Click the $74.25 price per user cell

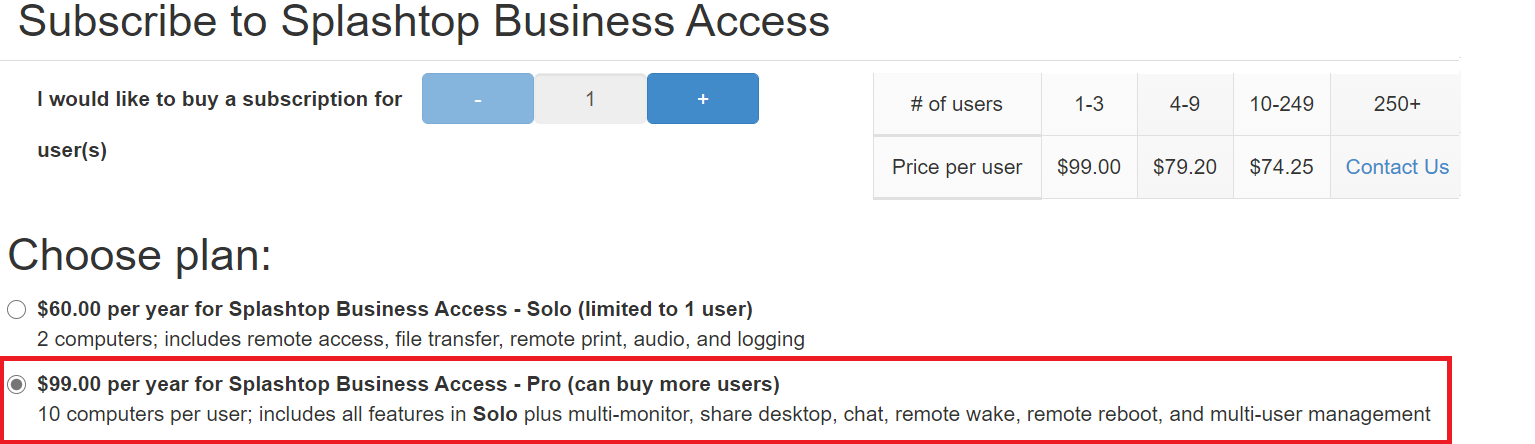[x=1282, y=167]
